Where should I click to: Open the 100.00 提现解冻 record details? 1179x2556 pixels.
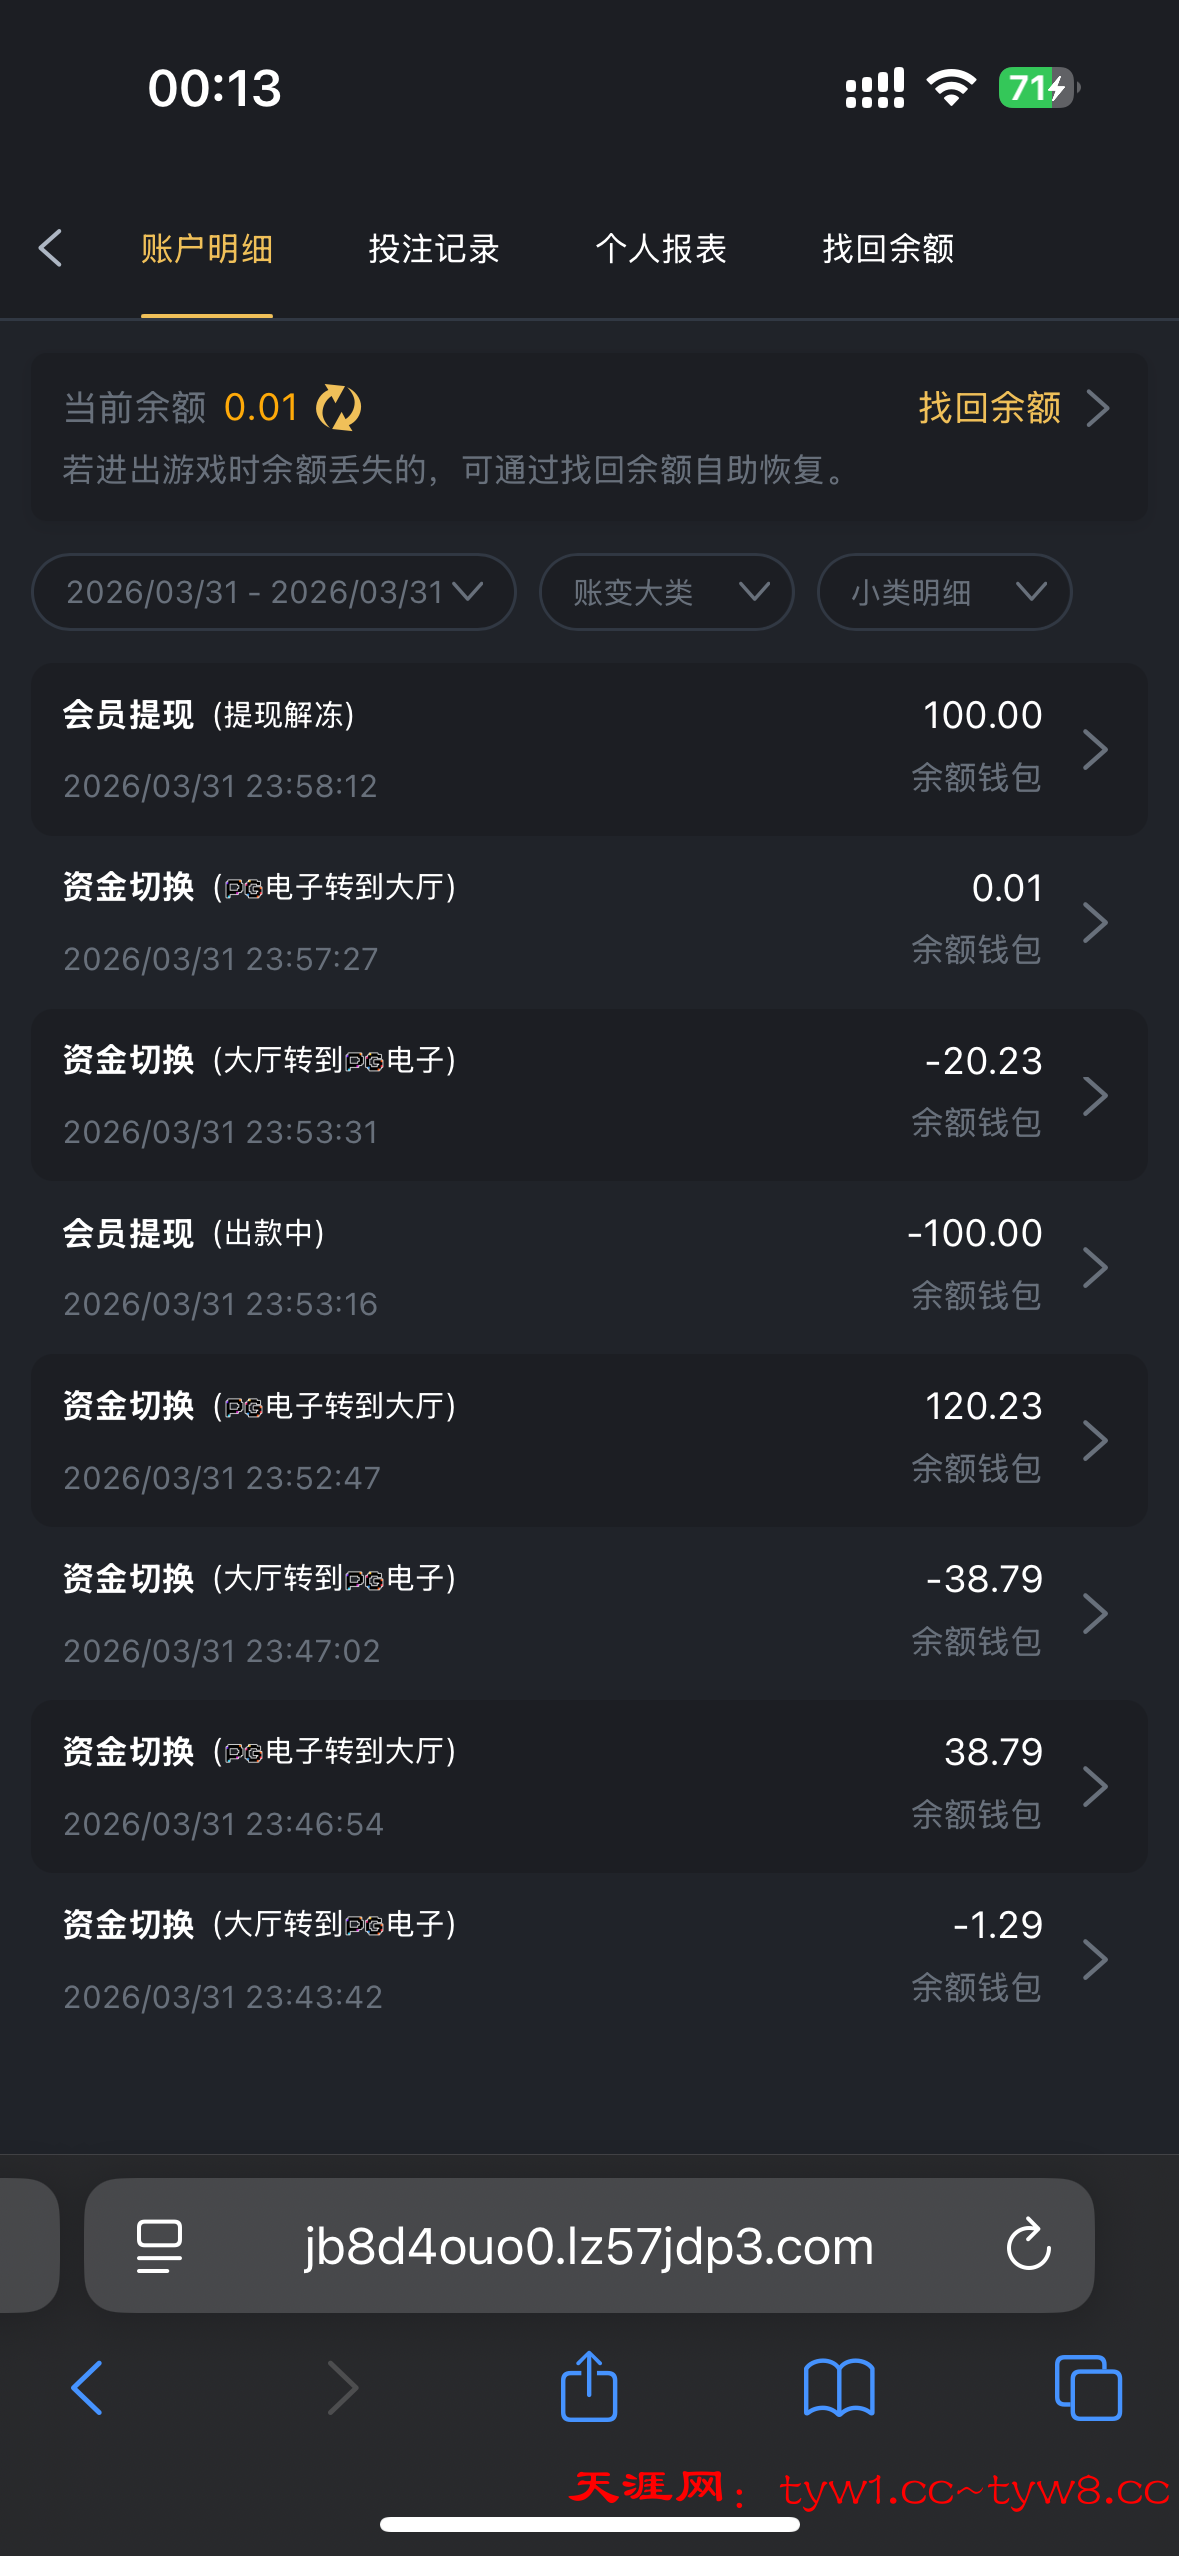[589, 749]
